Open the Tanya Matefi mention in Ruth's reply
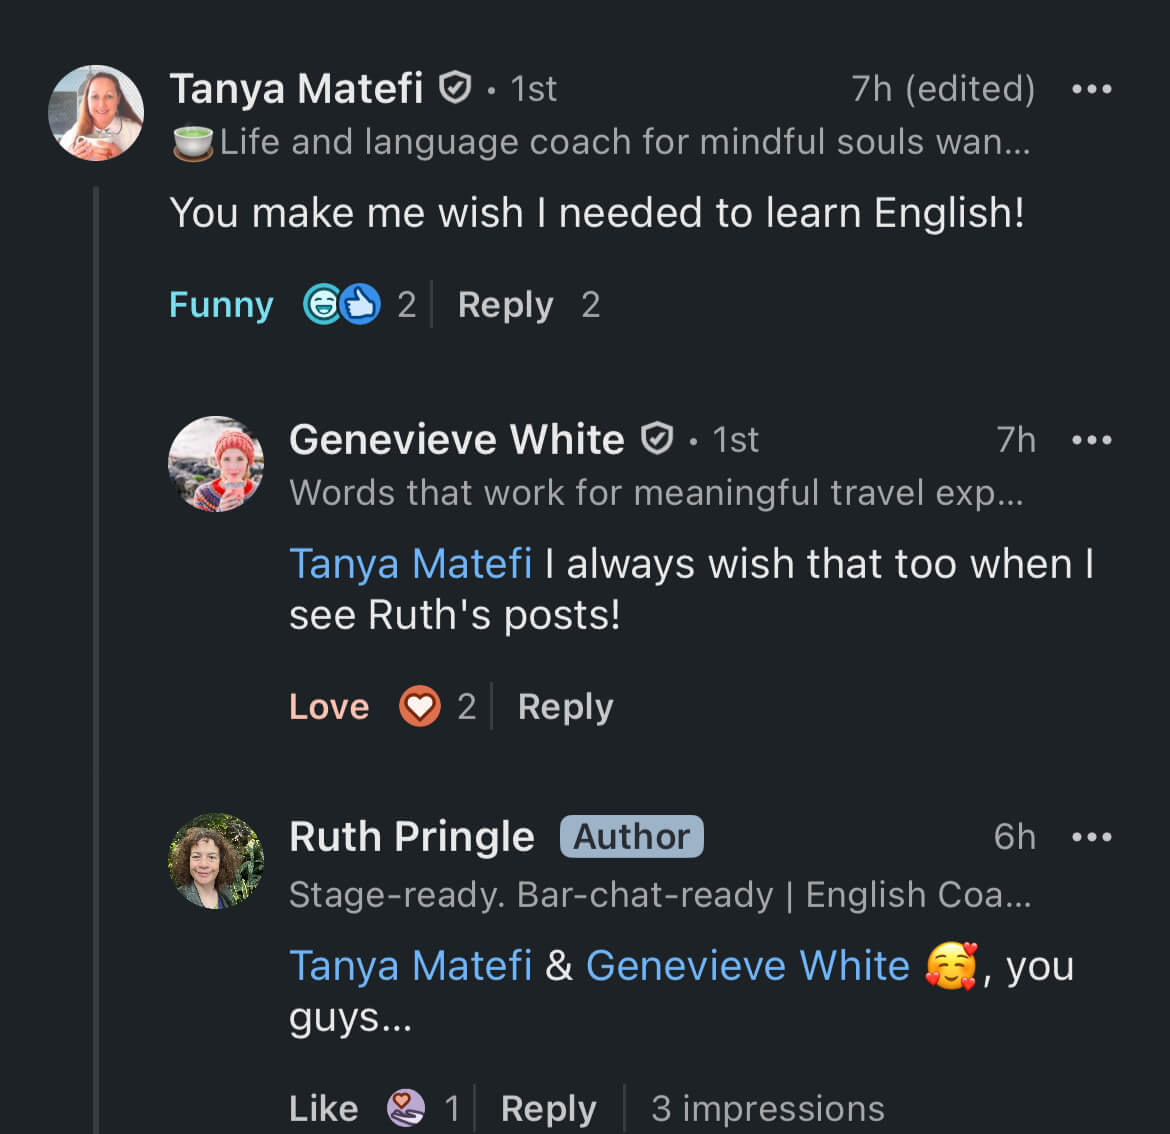Screen dimensions: 1170x1134 [410, 966]
